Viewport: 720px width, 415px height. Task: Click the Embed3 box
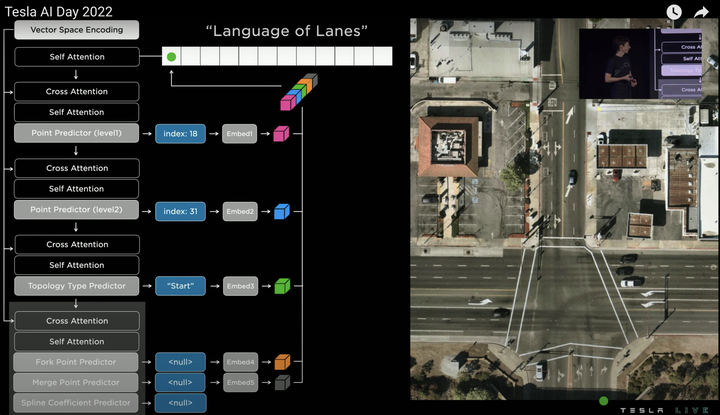point(241,286)
